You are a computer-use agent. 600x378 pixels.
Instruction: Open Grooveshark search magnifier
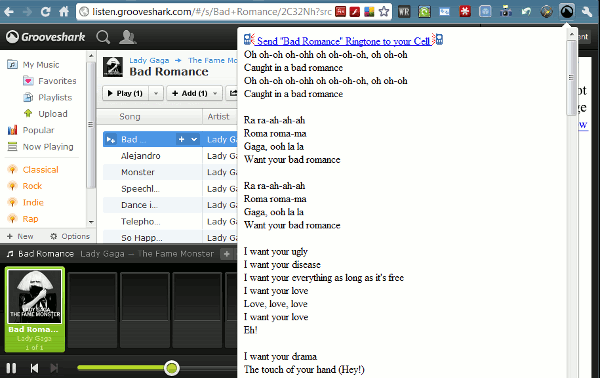103,37
